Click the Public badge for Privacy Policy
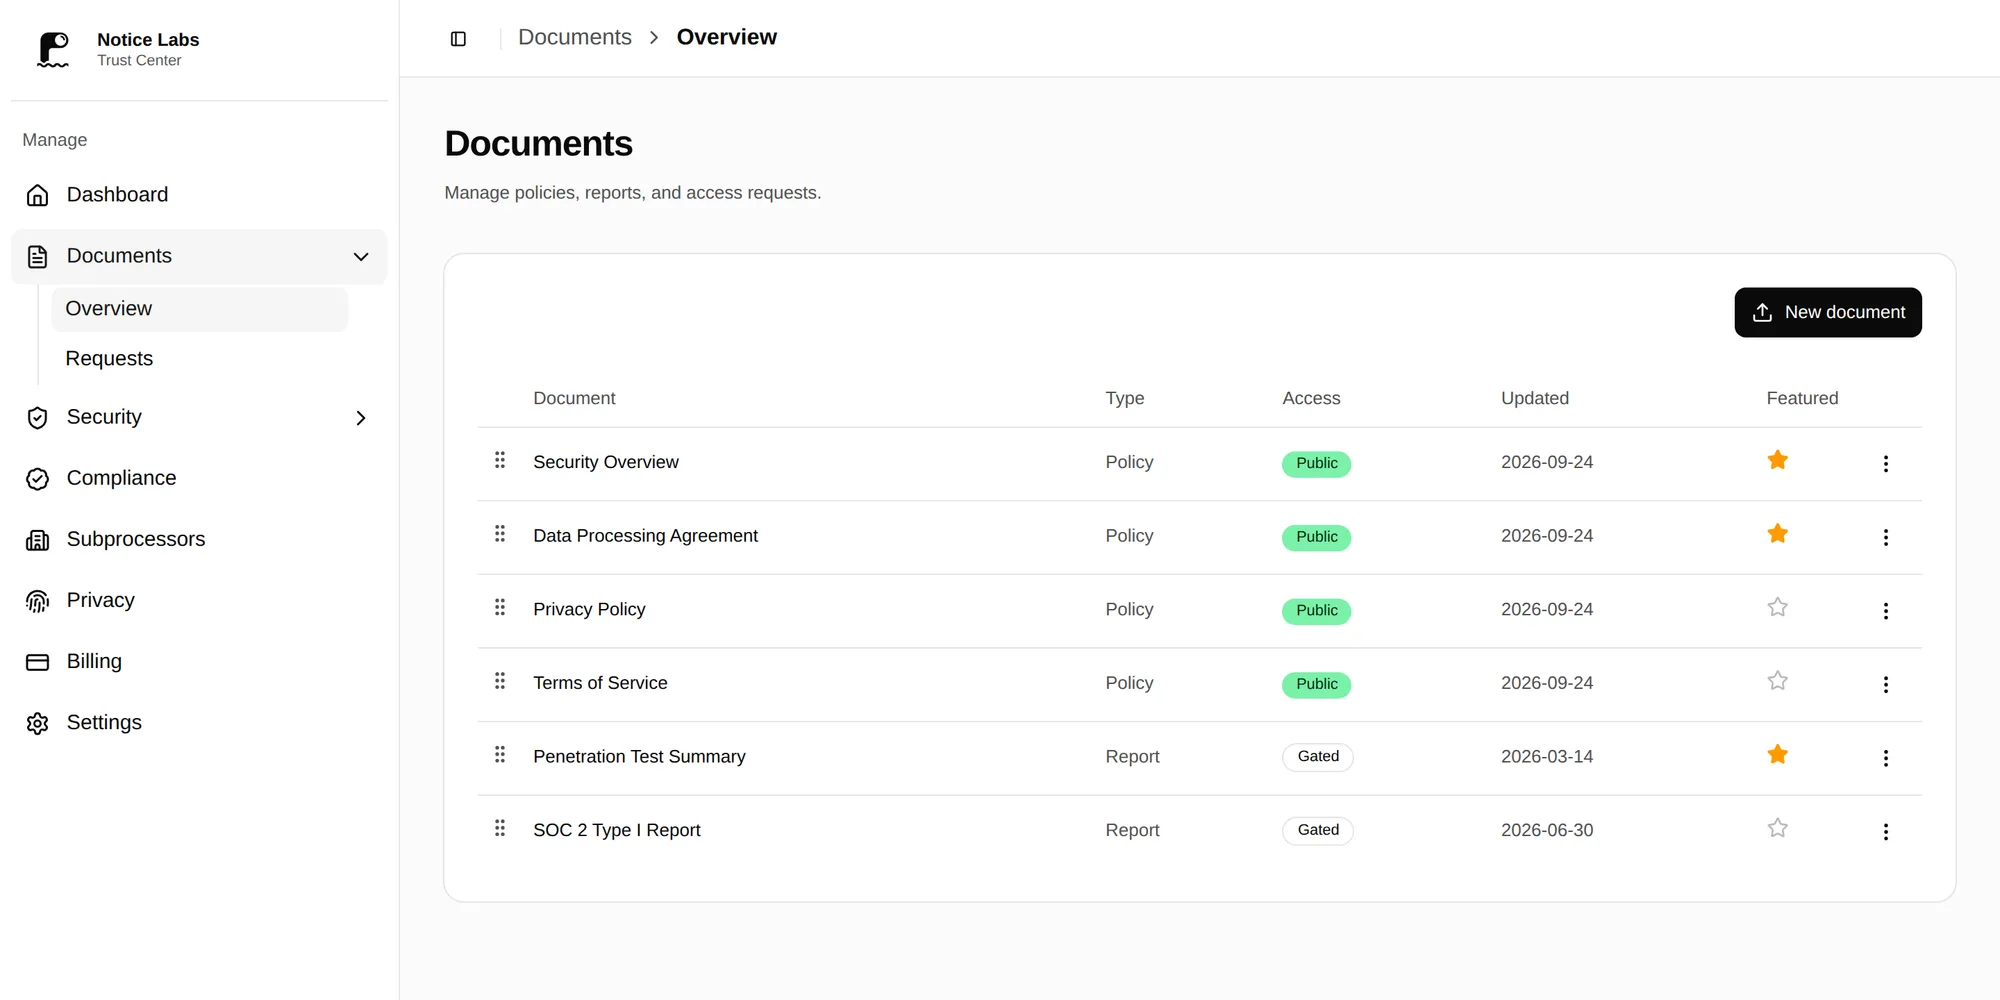The image size is (2000, 1000). 1316,611
